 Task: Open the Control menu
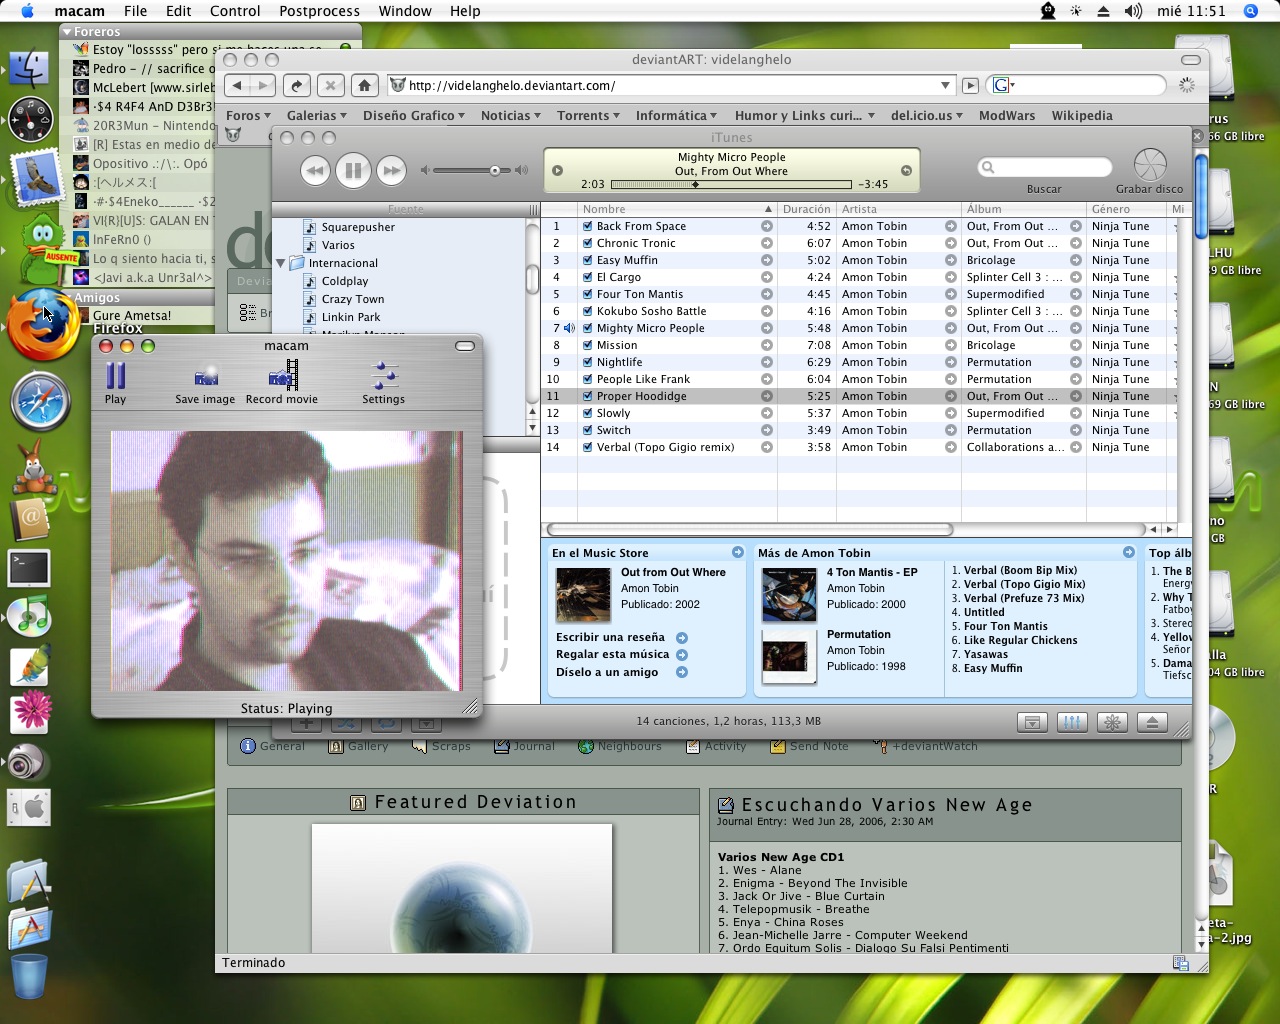[235, 11]
